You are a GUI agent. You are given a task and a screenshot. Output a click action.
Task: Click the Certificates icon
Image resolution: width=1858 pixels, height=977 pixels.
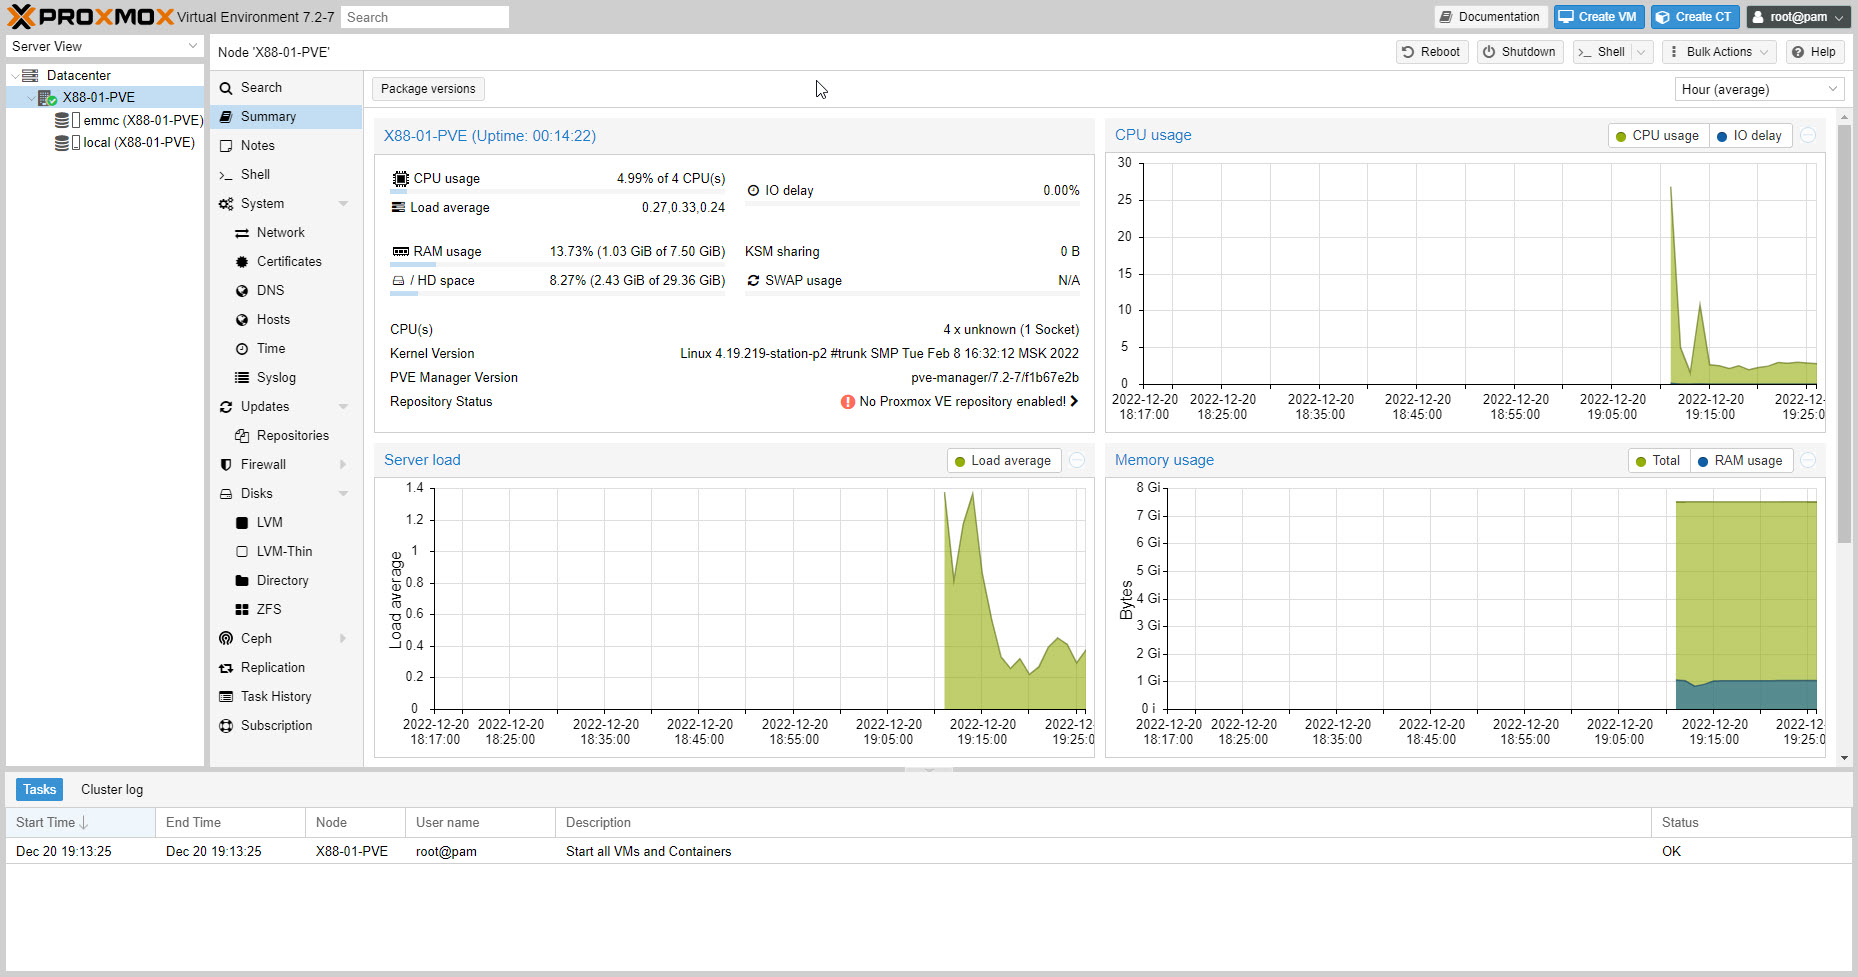(242, 262)
